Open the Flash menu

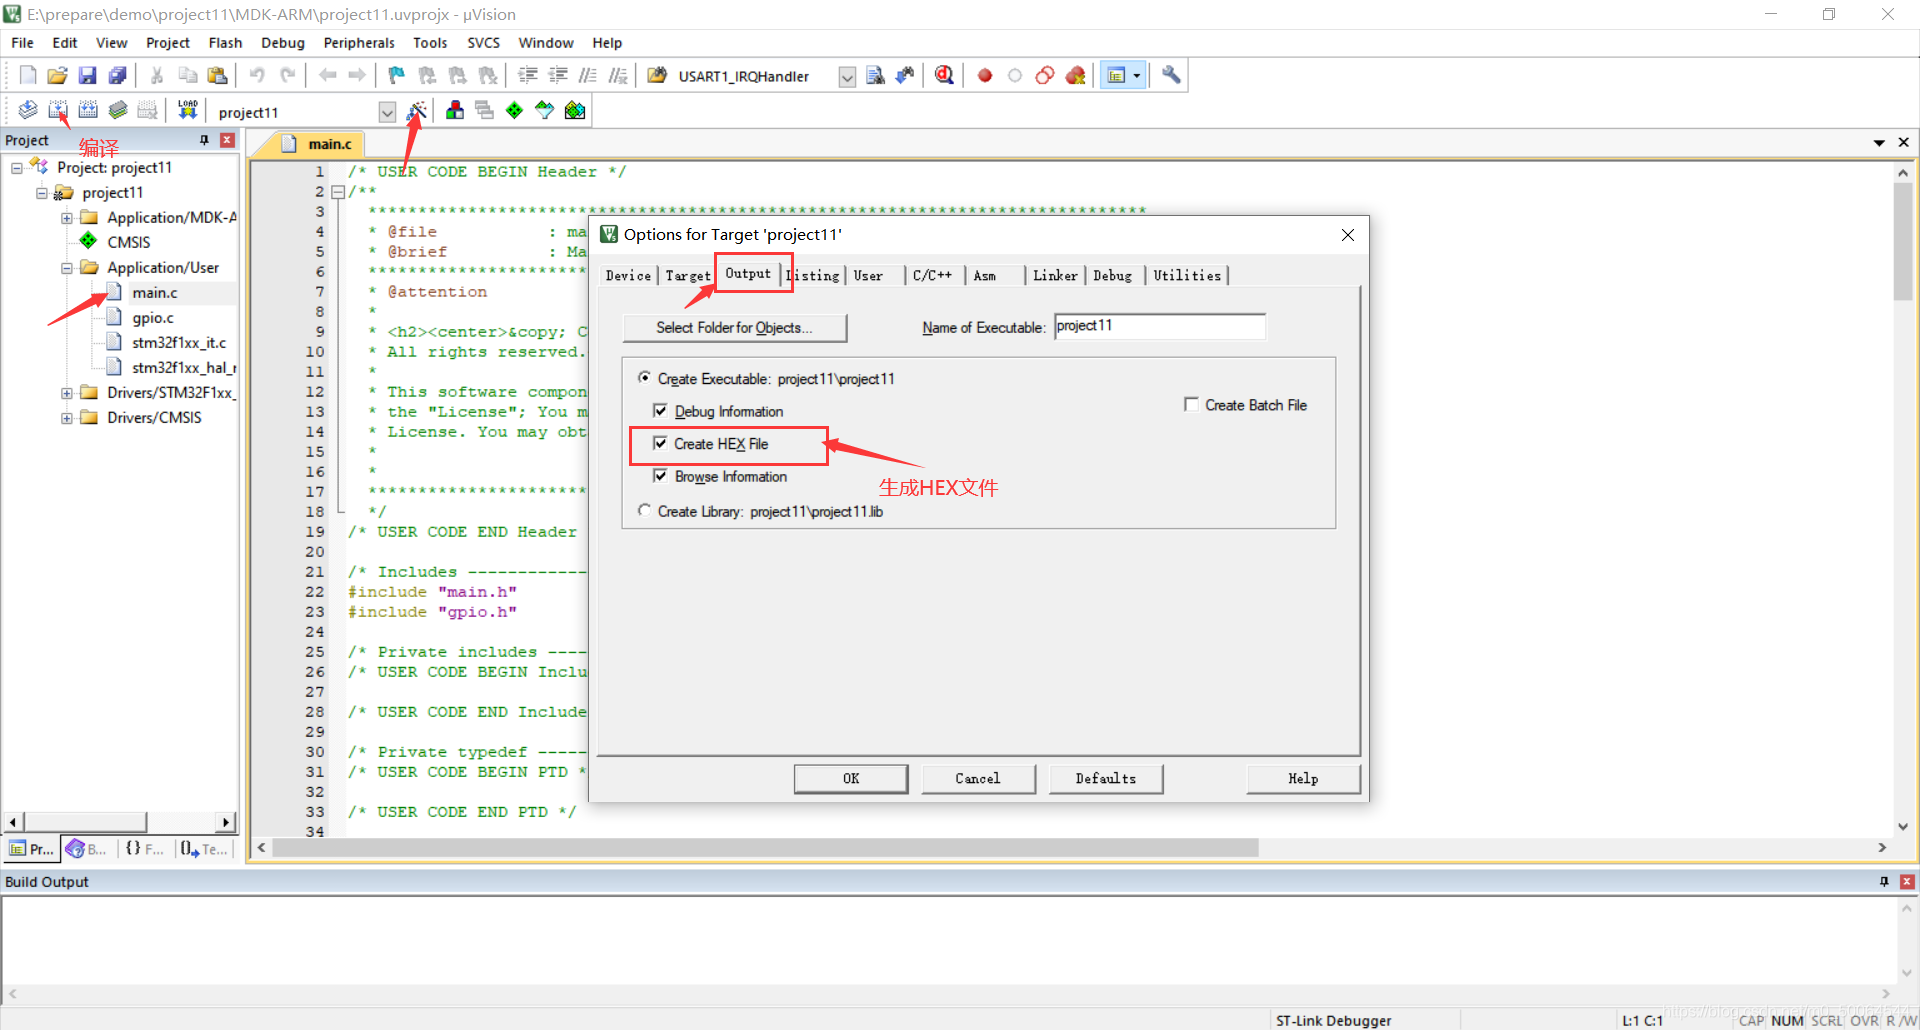pyautogui.click(x=225, y=43)
